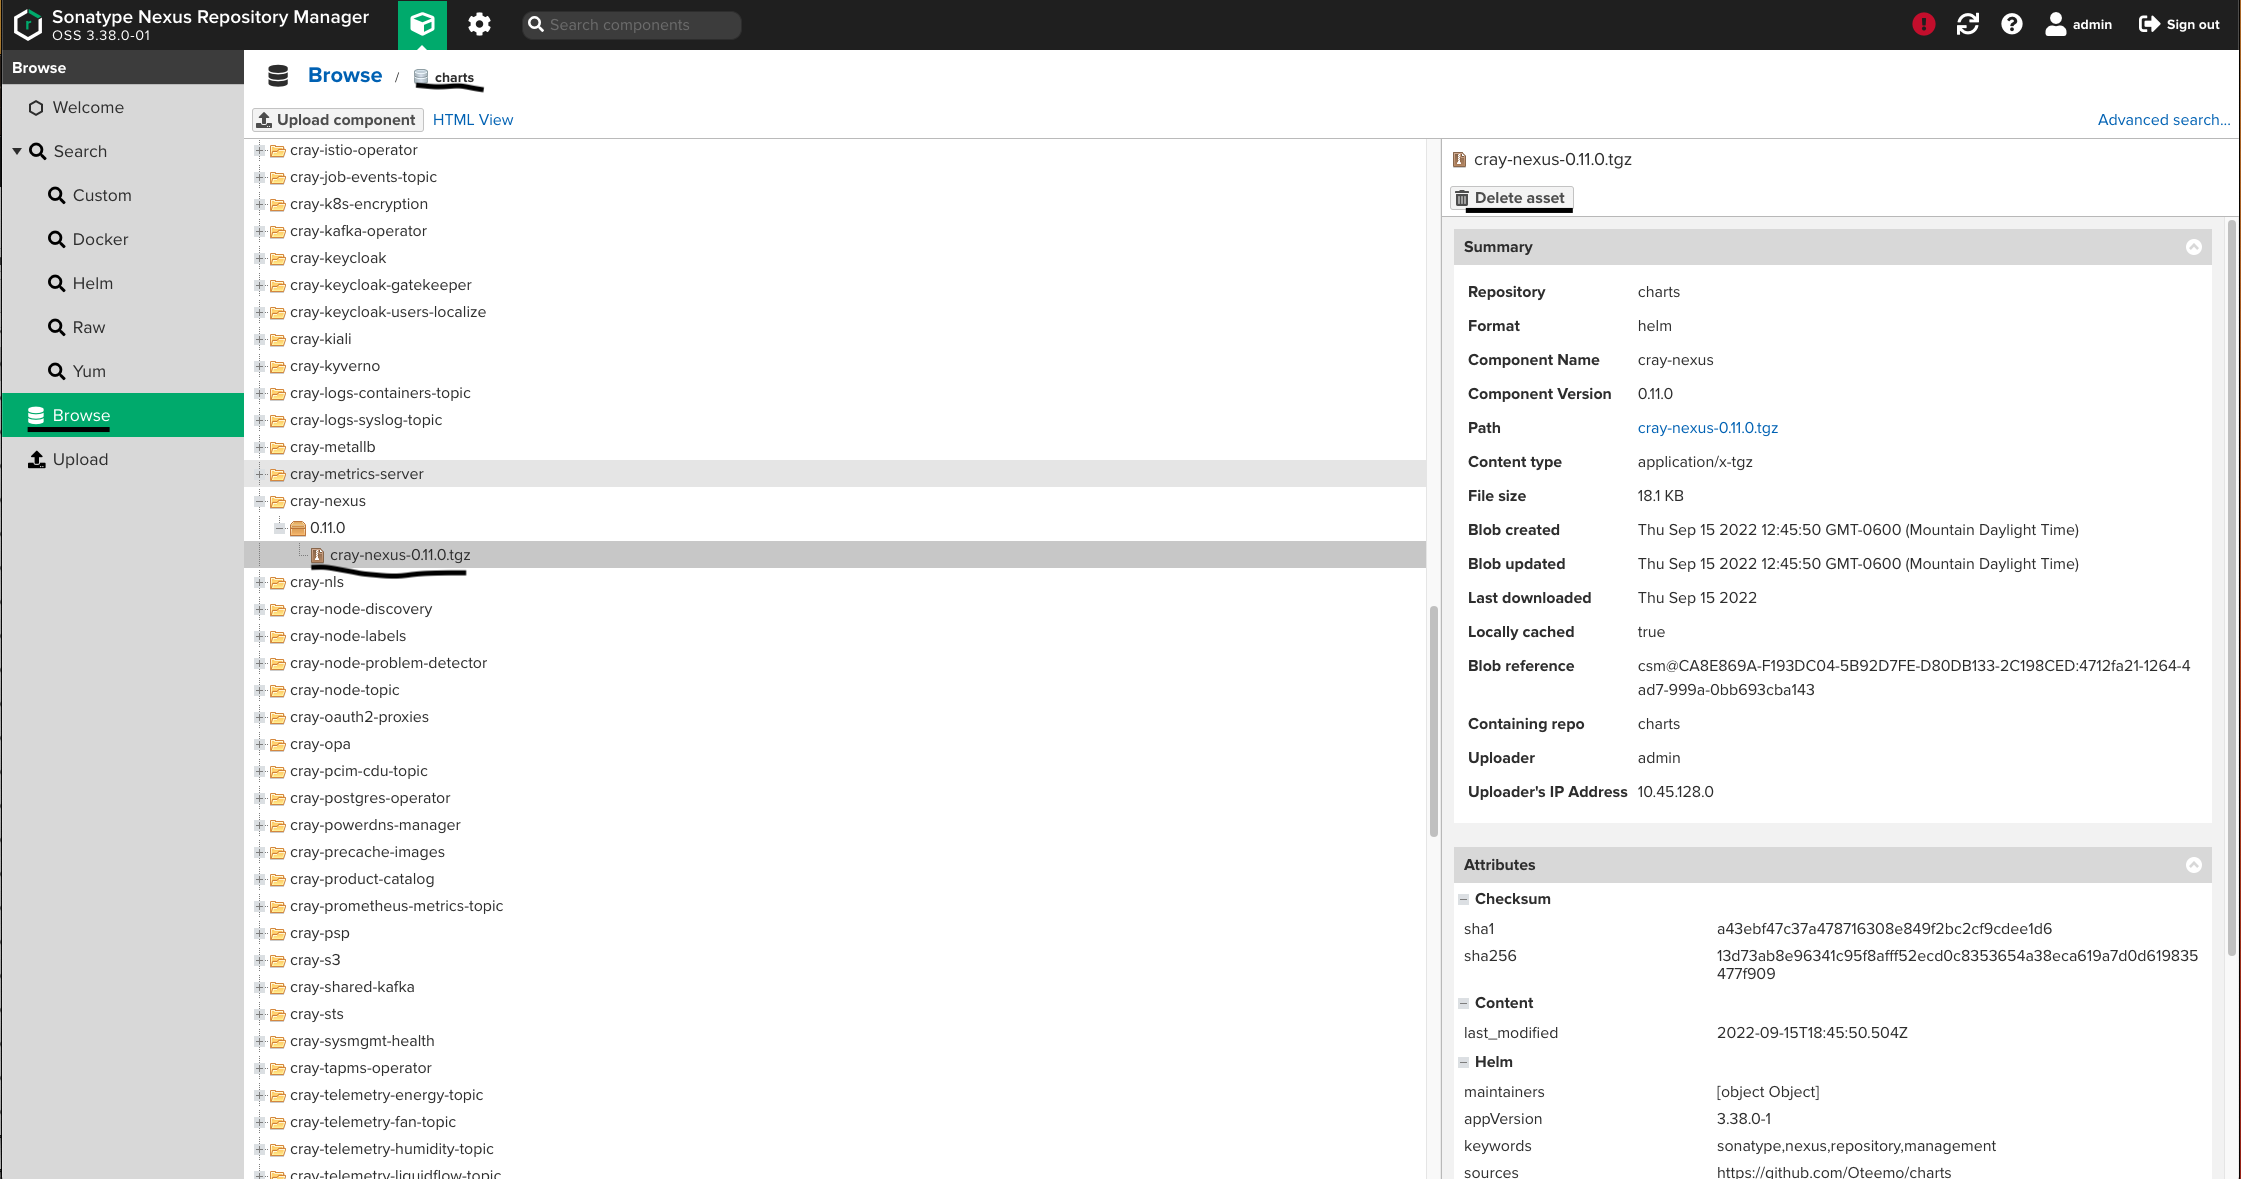Focus the Search components field
The width and height of the screenshot is (2241, 1179).
tap(632, 25)
